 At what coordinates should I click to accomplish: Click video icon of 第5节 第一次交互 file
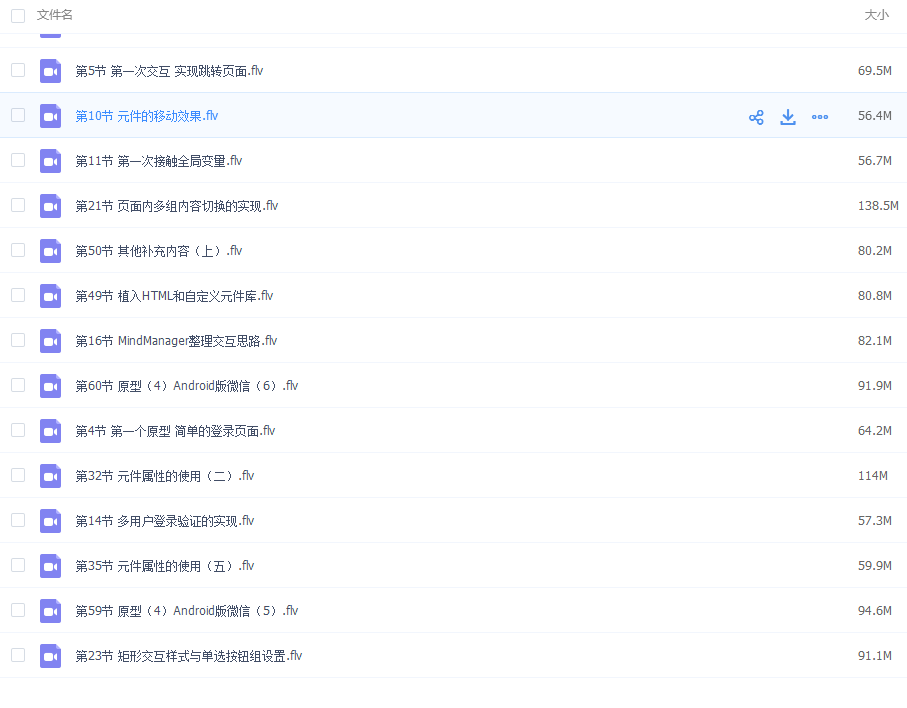pyautogui.click(x=50, y=71)
